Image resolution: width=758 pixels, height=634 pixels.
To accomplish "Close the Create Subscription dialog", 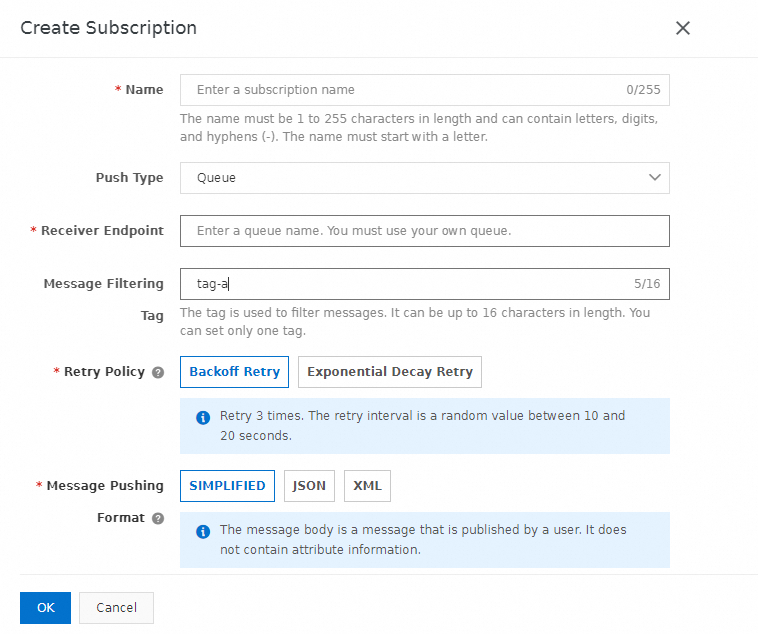I will pyautogui.click(x=683, y=28).
